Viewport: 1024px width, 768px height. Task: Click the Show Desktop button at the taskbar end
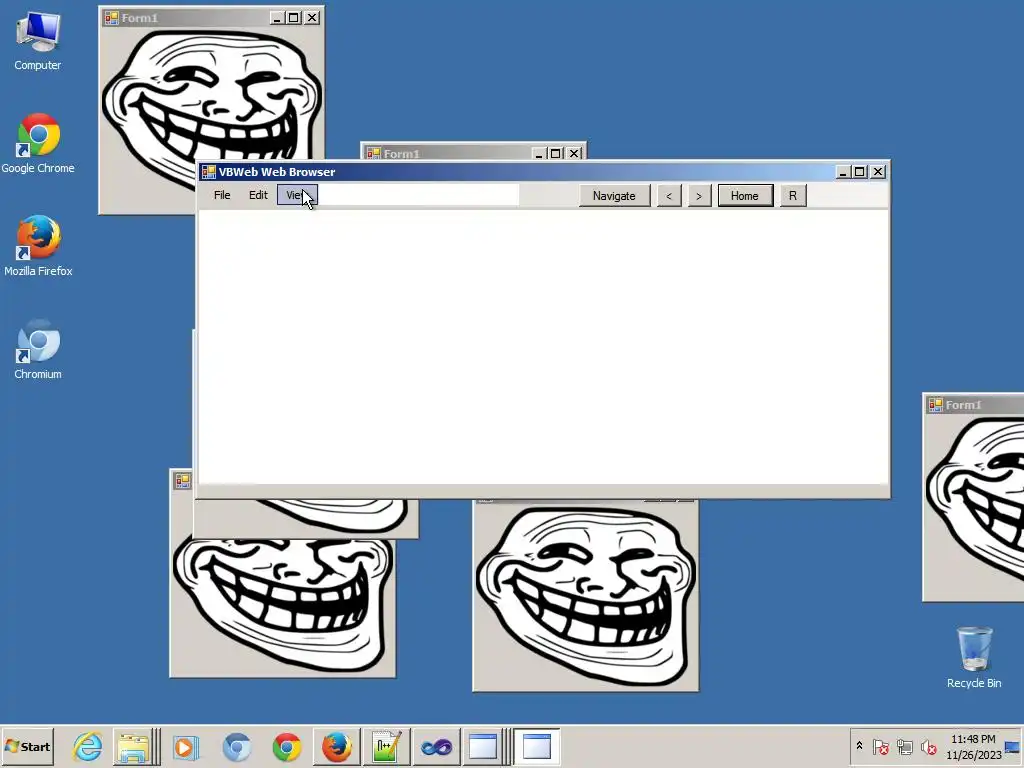click(x=1014, y=746)
